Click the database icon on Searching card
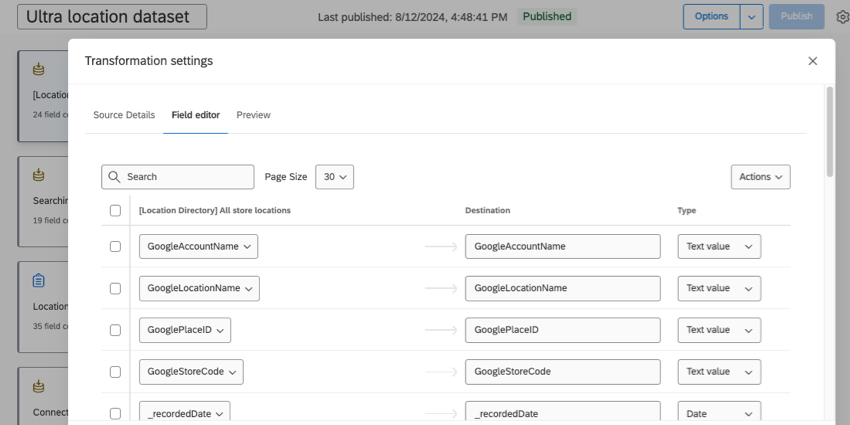850x425 pixels. (x=38, y=175)
